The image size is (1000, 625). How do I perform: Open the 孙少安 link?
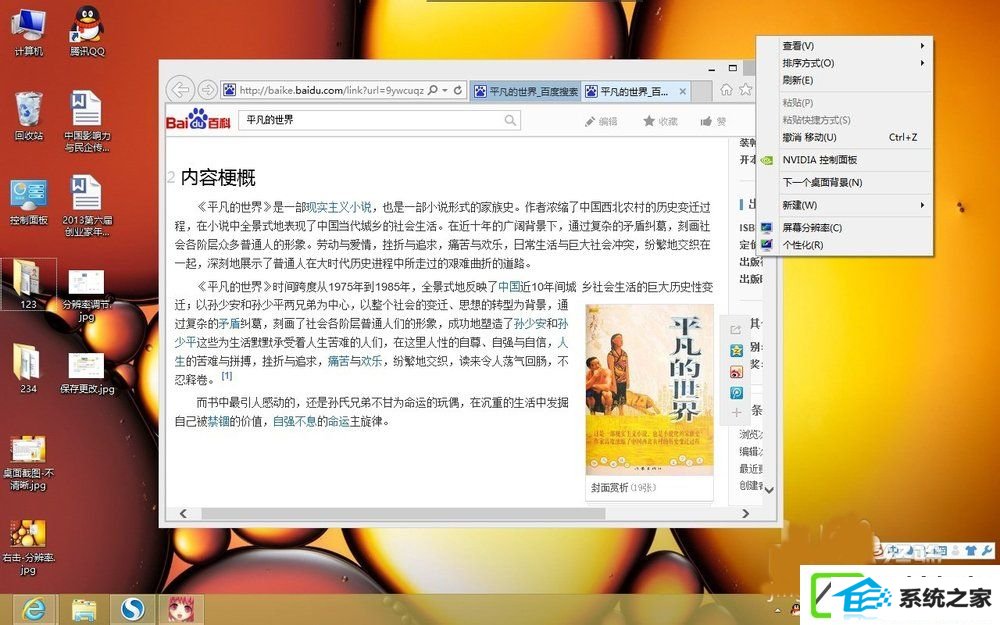point(529,323)
